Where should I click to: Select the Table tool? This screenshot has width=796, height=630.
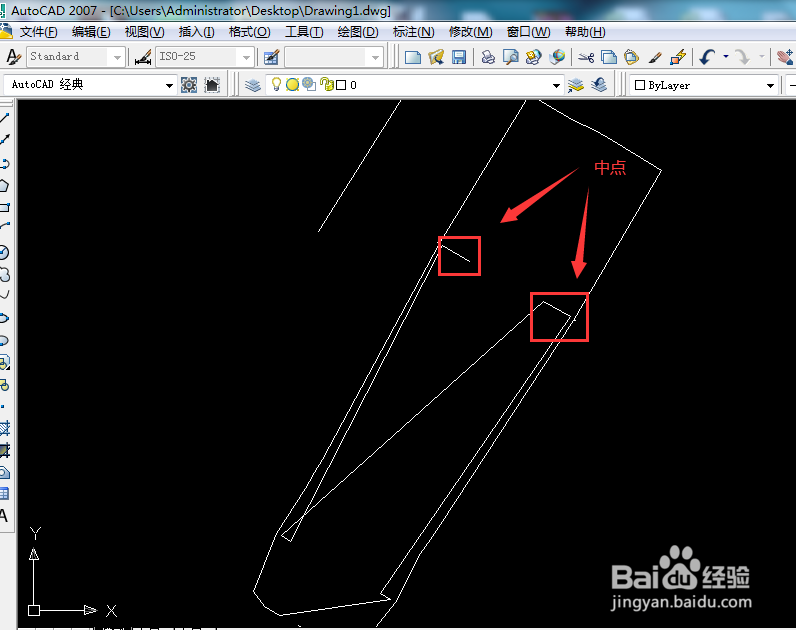(5, 493)
